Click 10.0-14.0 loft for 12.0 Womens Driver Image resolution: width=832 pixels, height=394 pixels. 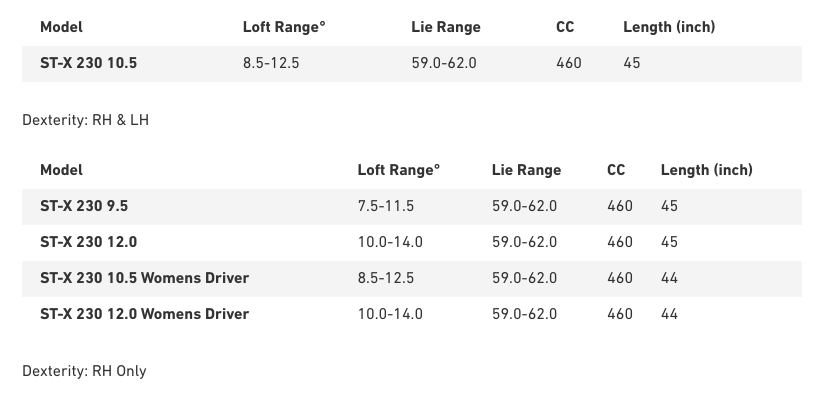(390, 314)
